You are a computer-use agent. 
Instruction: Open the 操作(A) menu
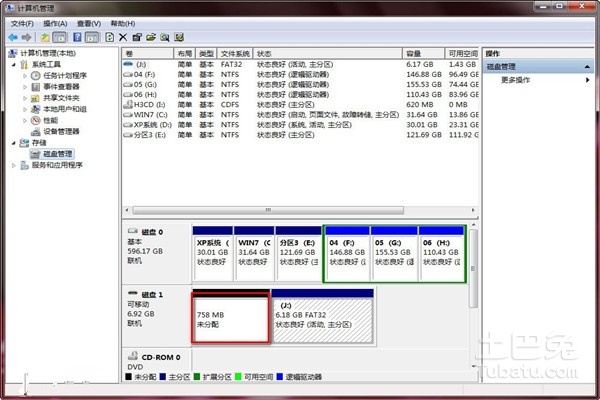click(x=56, y=22)
